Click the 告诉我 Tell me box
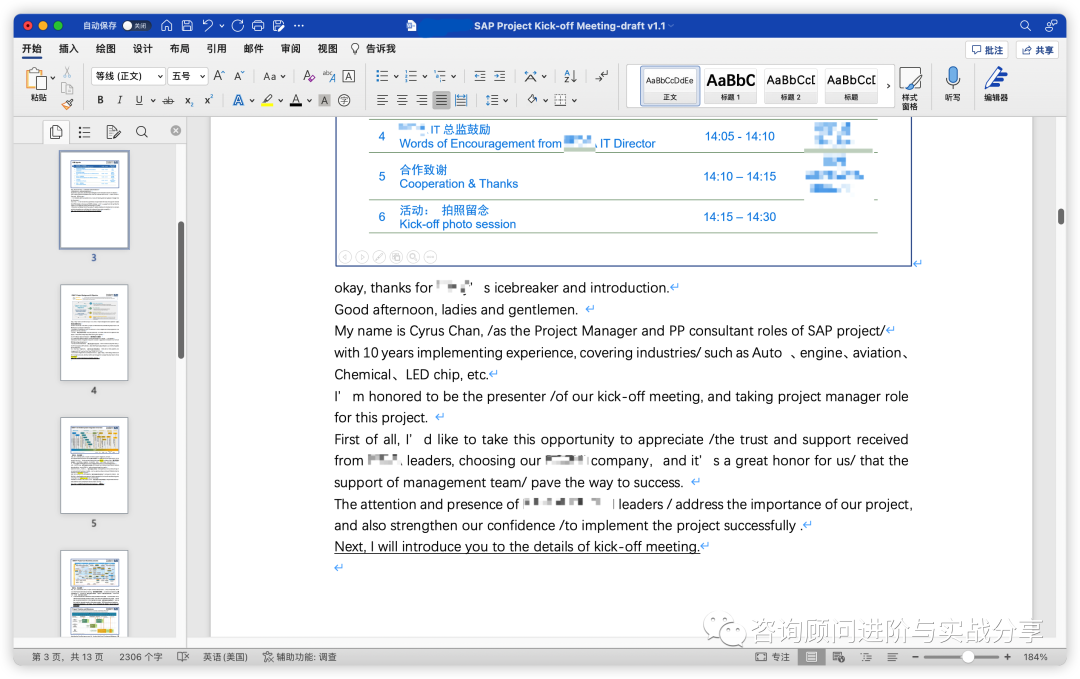The height and width of the screenshot is (679, 1080). [x=373, y=48]
